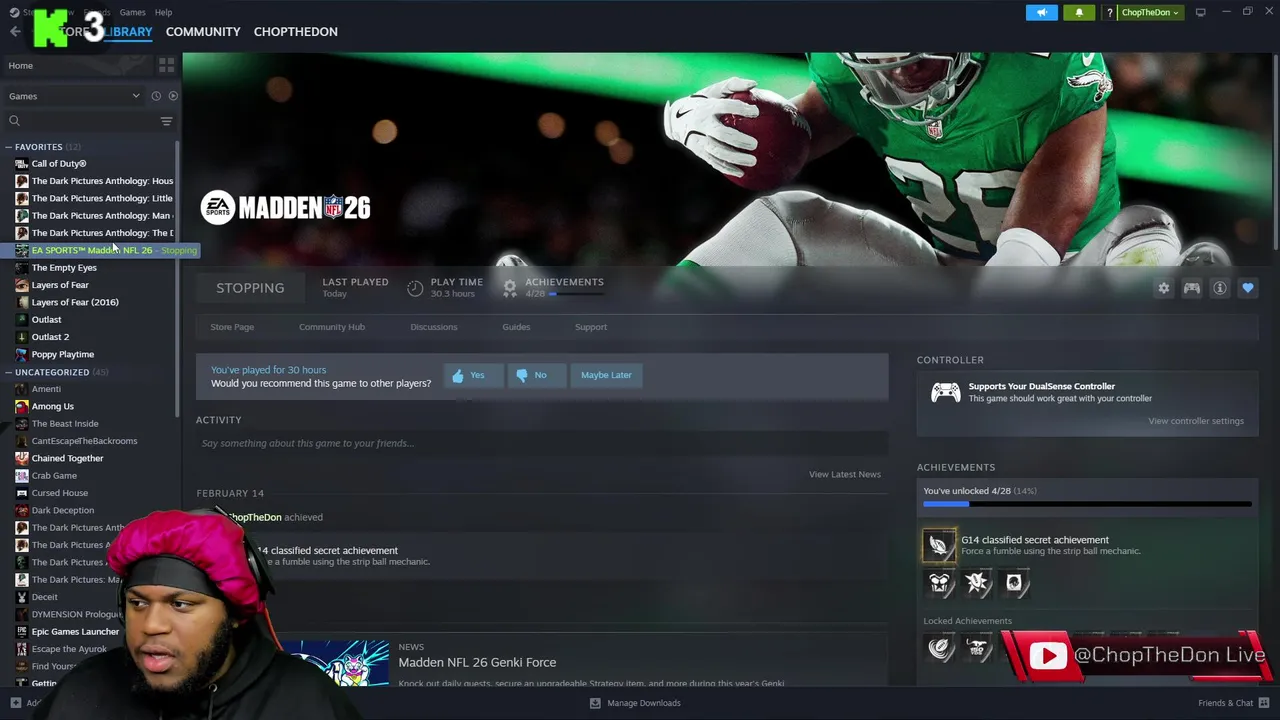Select Call of Duty in the library
Image resolution: width=1280 pixels, height=720 pixels.
pyautogui.click(x=59, y=164)
